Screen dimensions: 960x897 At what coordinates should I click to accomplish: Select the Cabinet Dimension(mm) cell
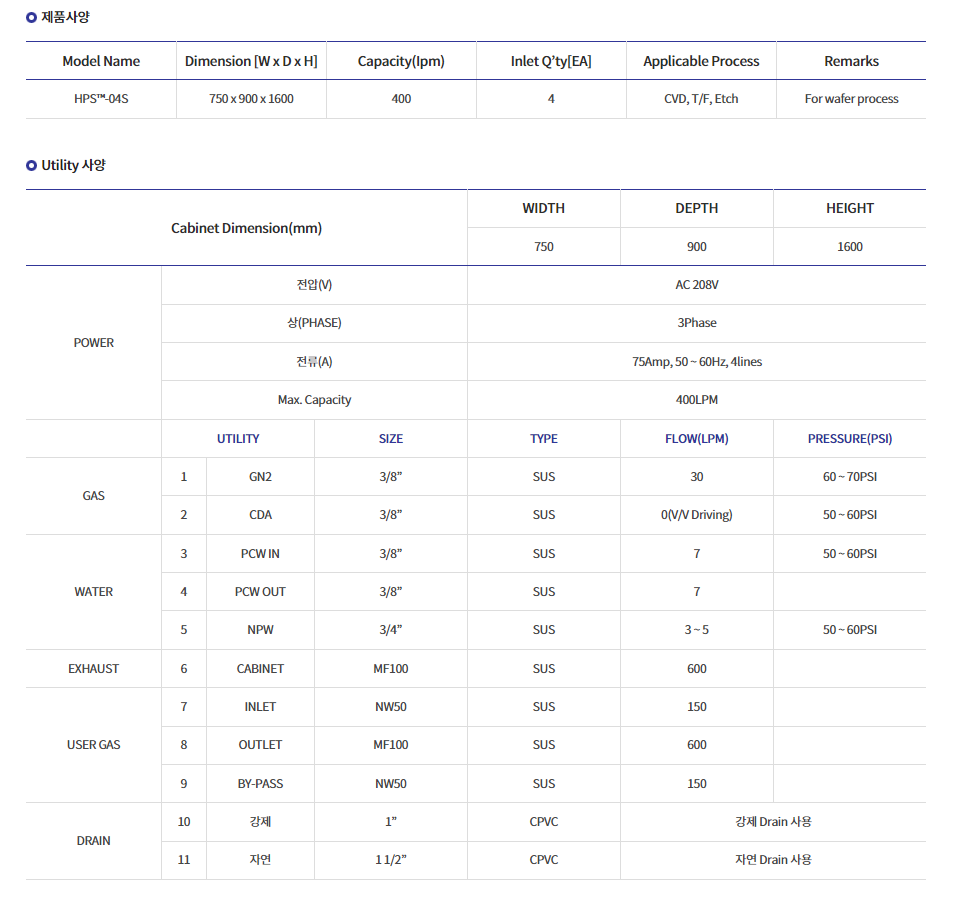click(x=246, y=228)
